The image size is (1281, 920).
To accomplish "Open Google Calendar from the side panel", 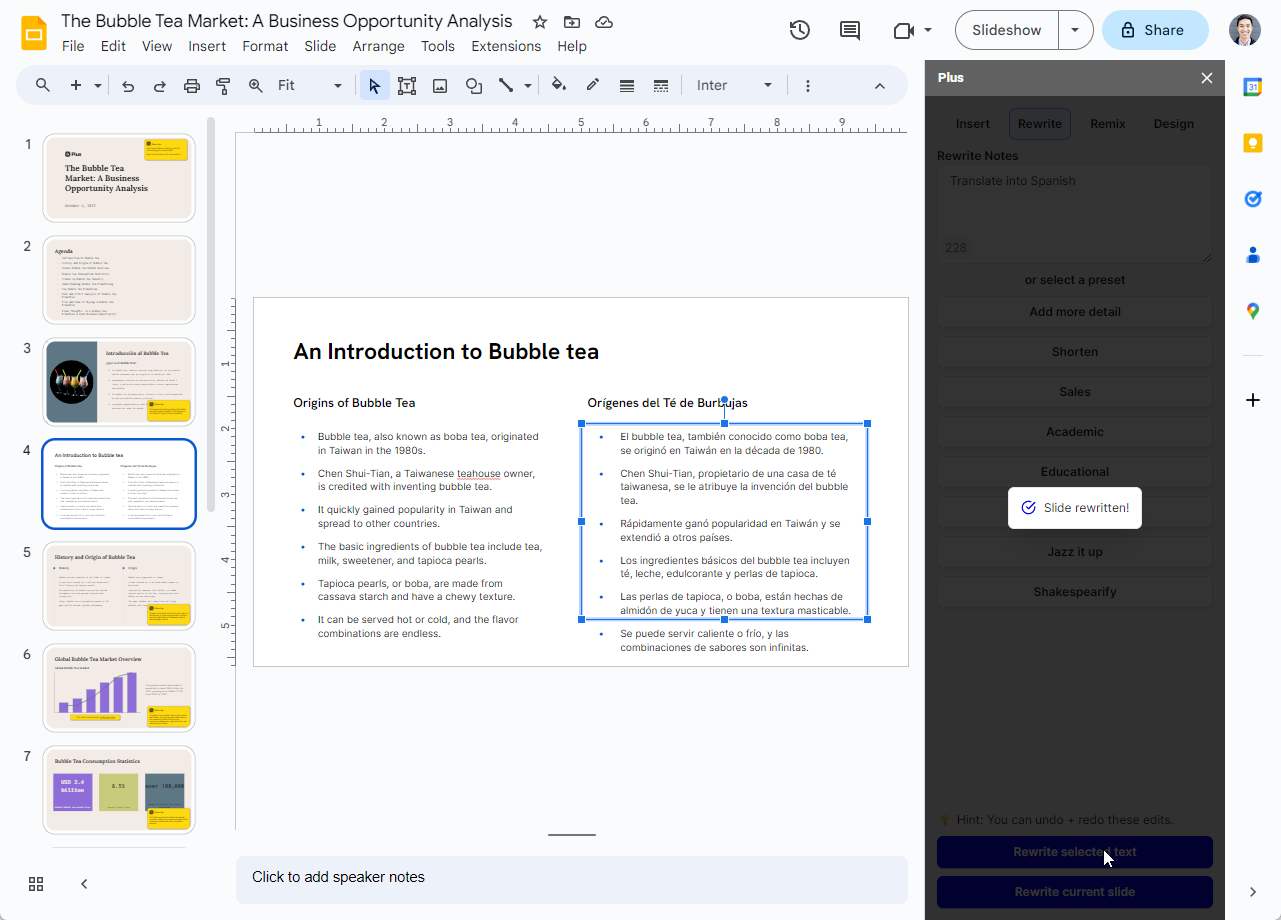I will 1252,88.
